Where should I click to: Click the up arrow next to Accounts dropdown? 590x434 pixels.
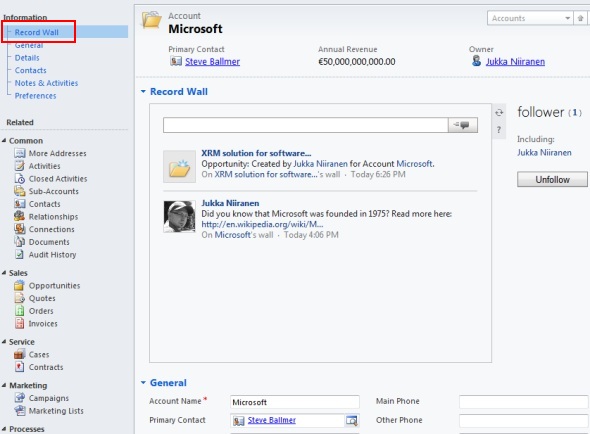click(x=581, y=18)
